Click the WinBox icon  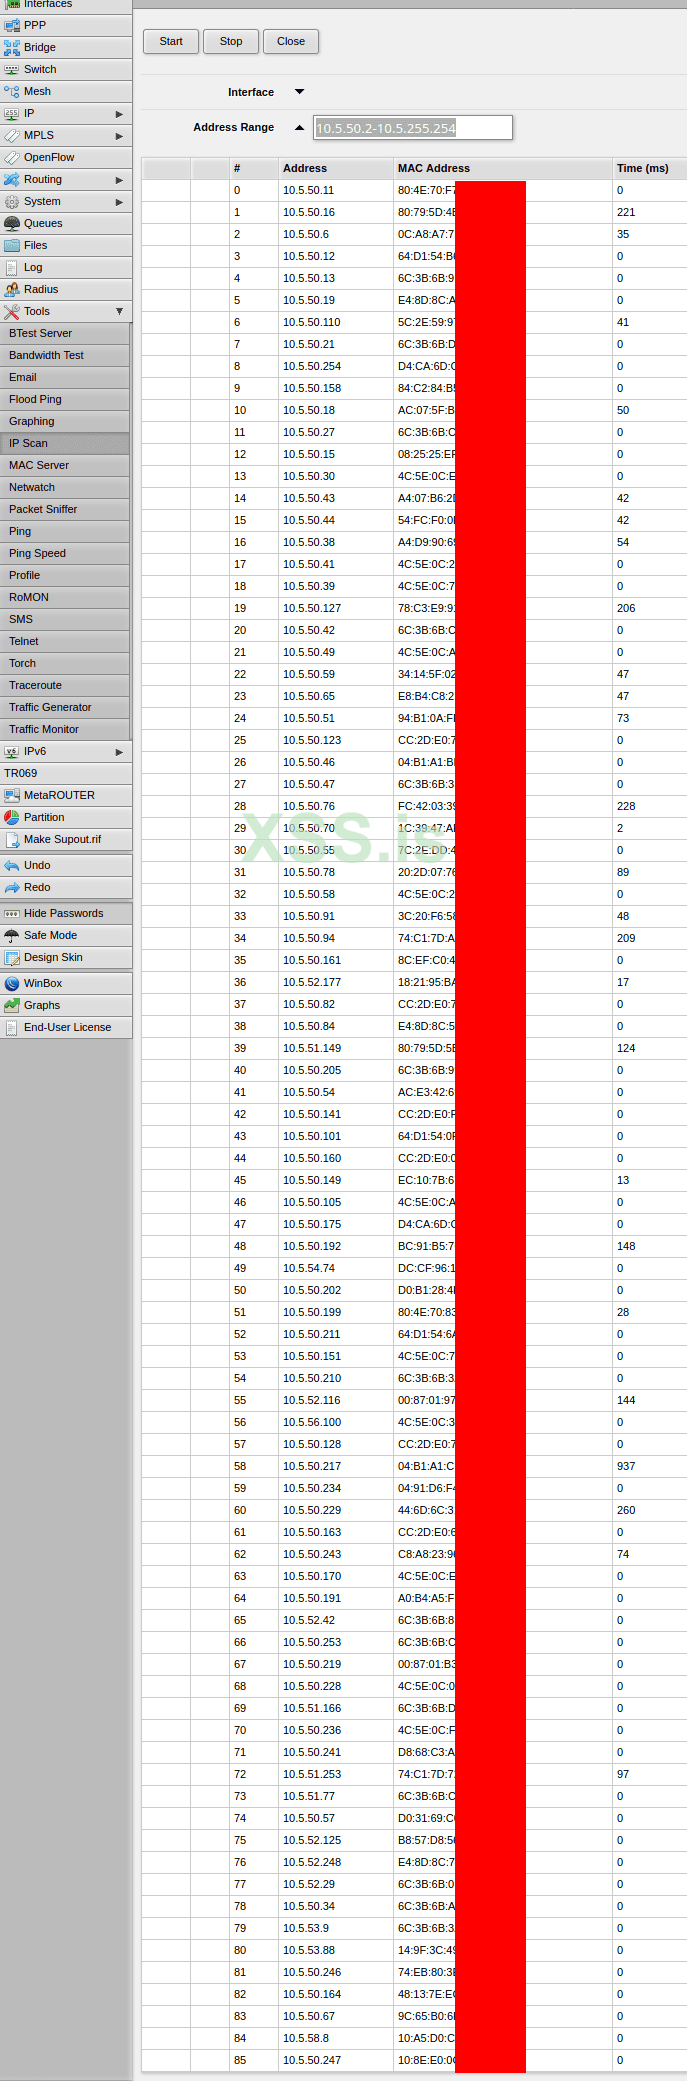pyautogui.click(x=12, y=983)
